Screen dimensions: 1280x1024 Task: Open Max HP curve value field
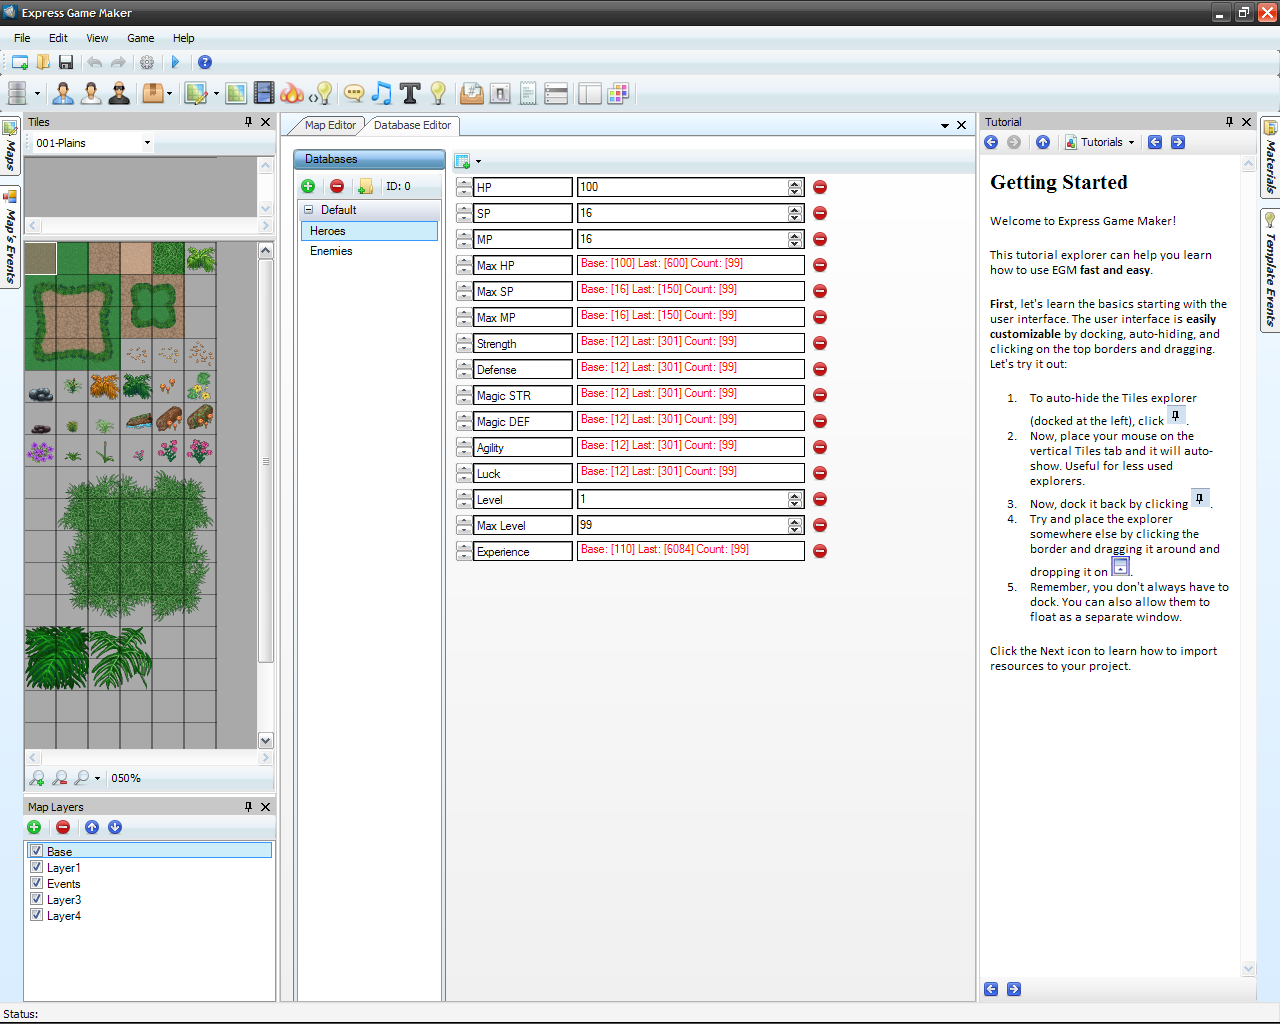(691, 265)
